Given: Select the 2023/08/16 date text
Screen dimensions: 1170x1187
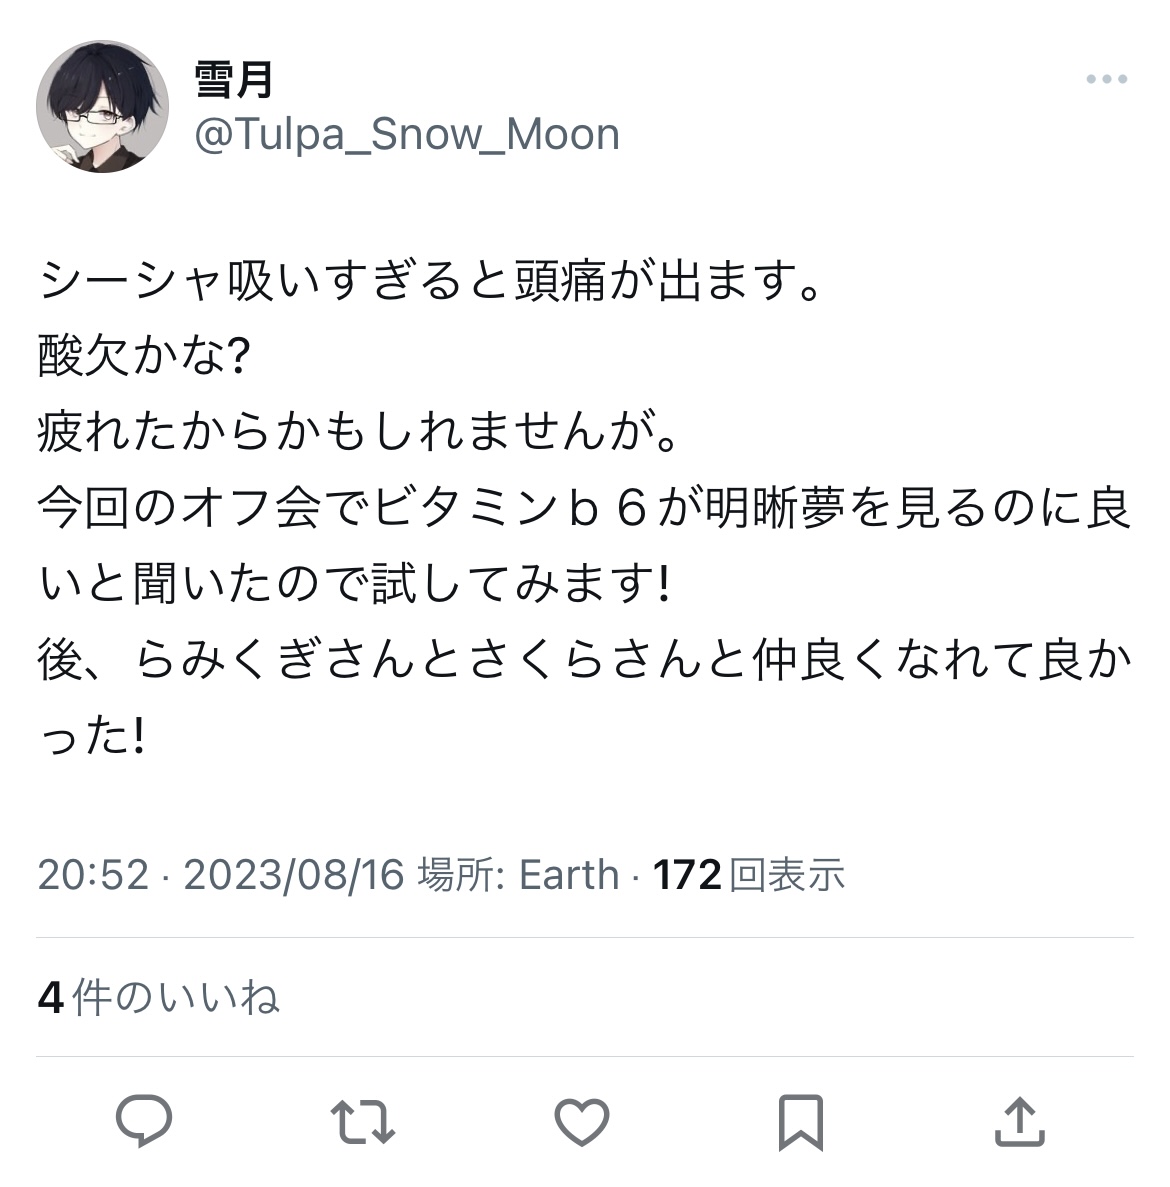Looking at the screenshot, I should pos(294,875).
